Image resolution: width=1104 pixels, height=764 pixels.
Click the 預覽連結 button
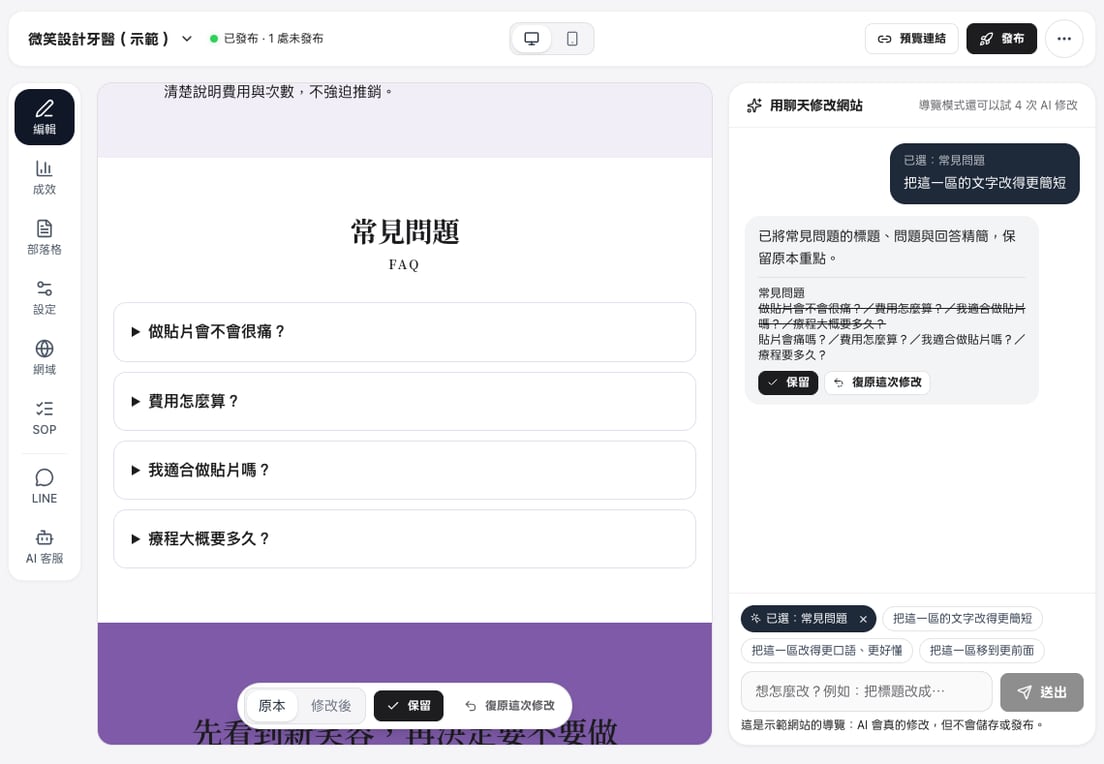pyautogui.click(x=911, y=39)
